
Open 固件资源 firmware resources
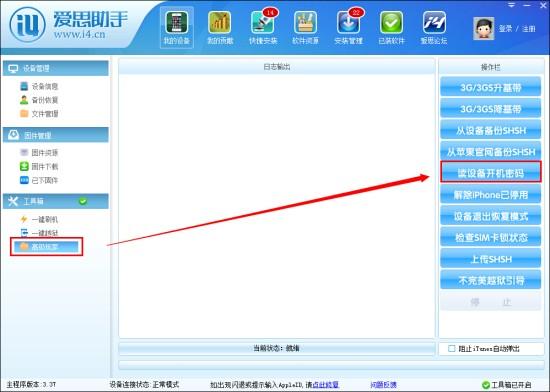[39, 153]
